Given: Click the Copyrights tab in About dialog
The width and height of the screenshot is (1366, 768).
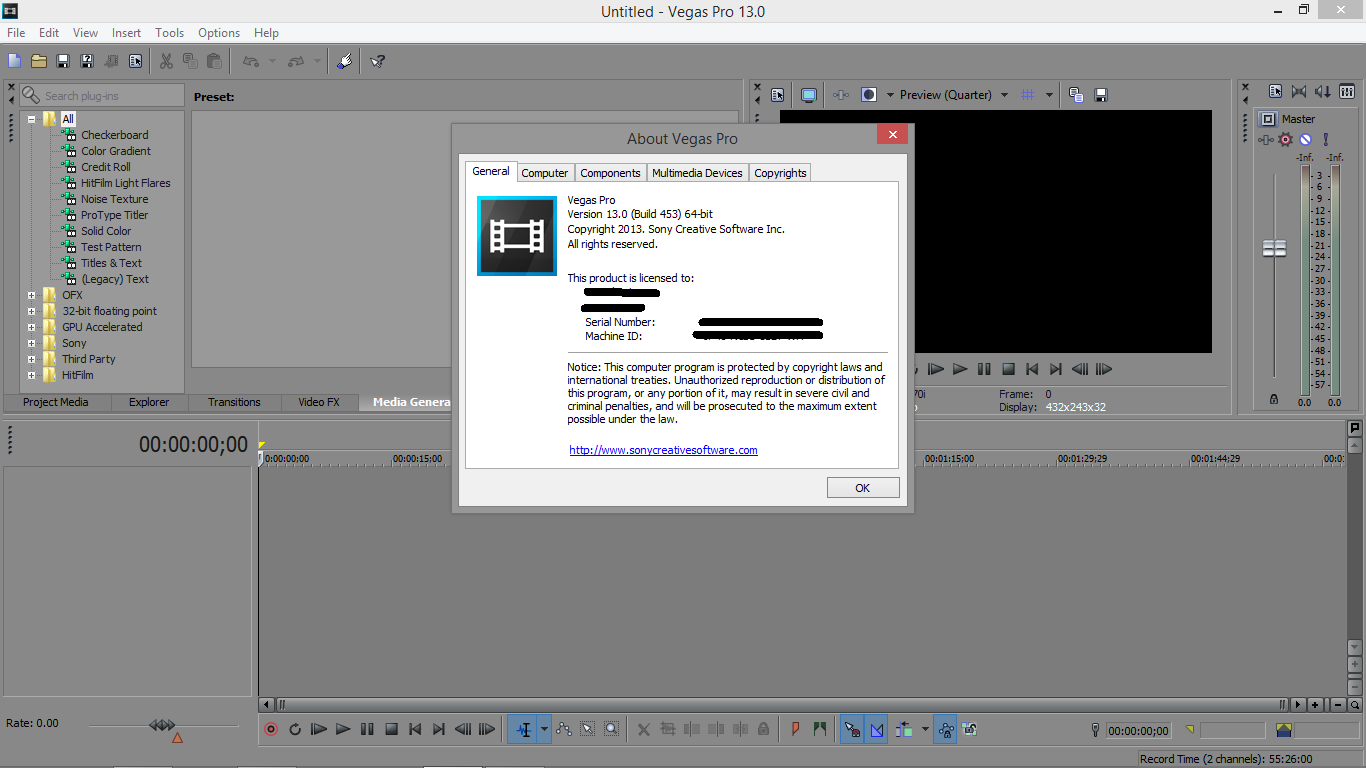Looking at the screenshot, I should 780,173.
